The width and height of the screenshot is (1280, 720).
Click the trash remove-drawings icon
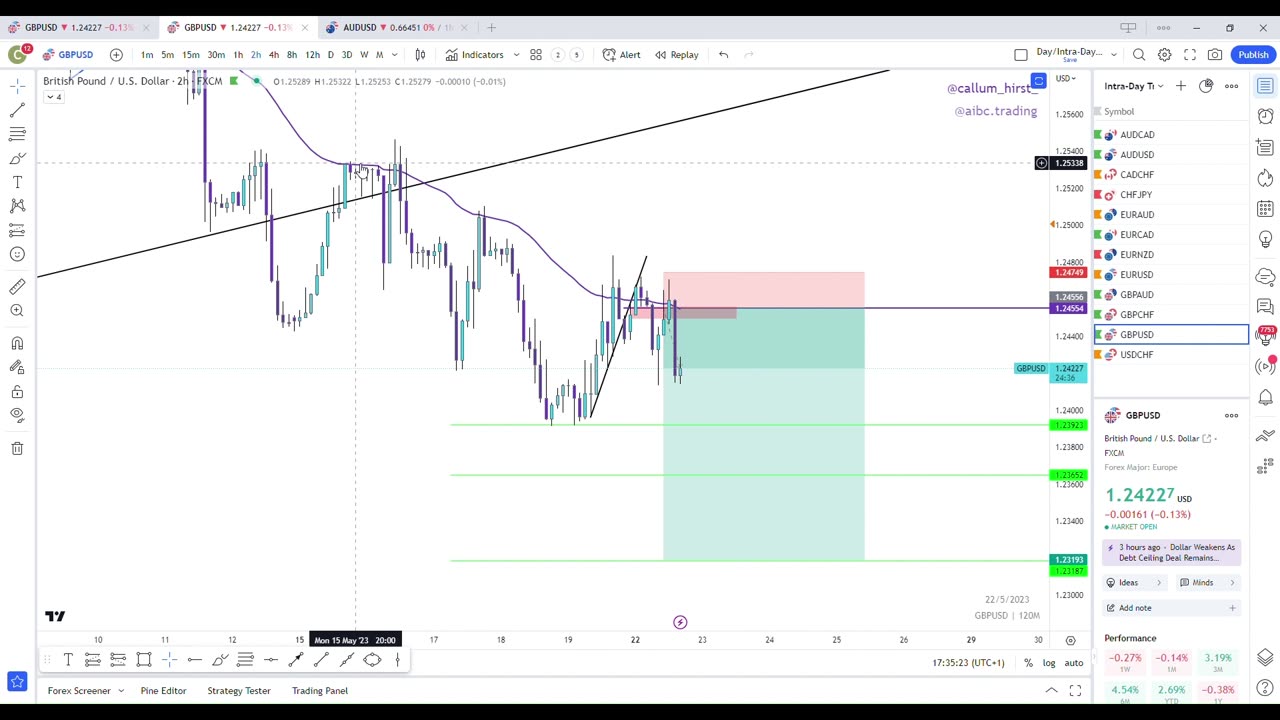(17, 449)
